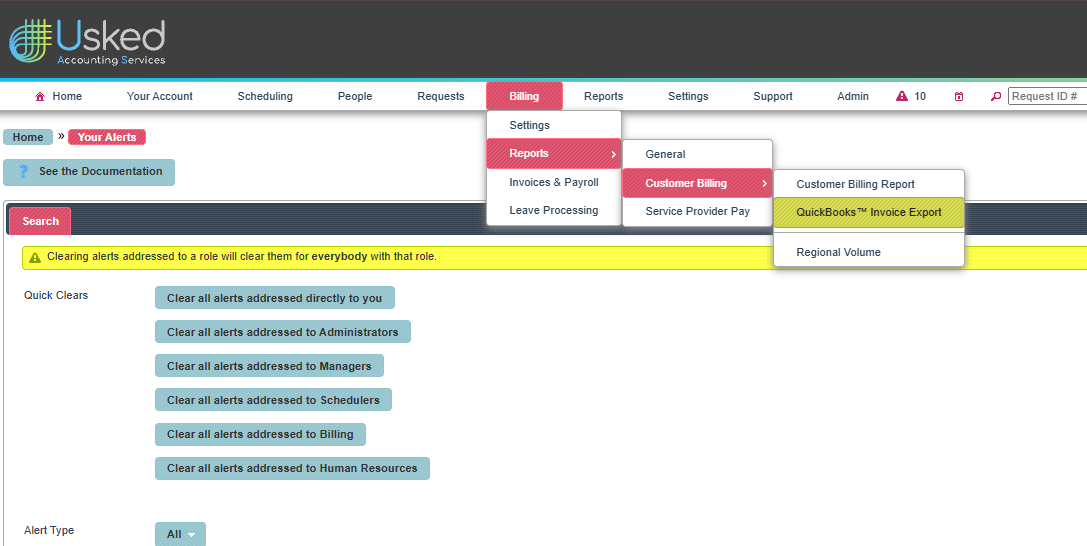Open See the Documentation button
This screenshot has height=546, width=1087.
coord(89,172)
